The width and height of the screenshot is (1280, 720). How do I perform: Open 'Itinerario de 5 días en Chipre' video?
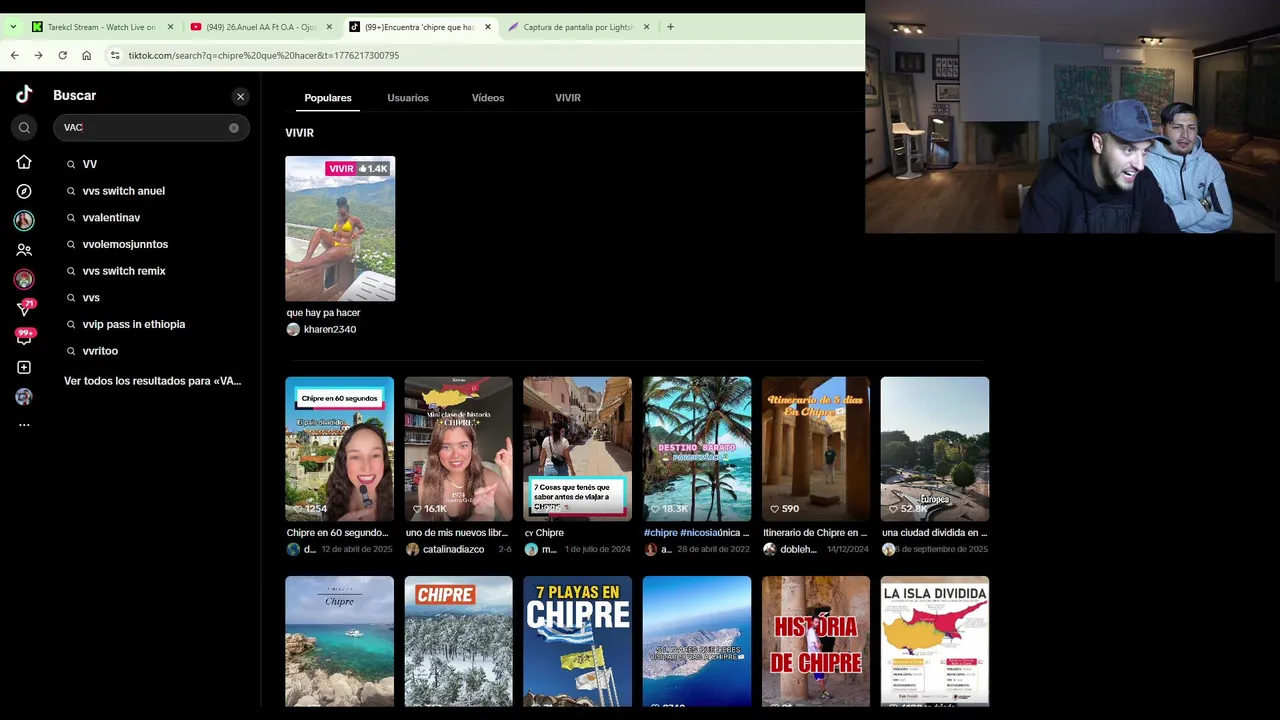[816, 449]
